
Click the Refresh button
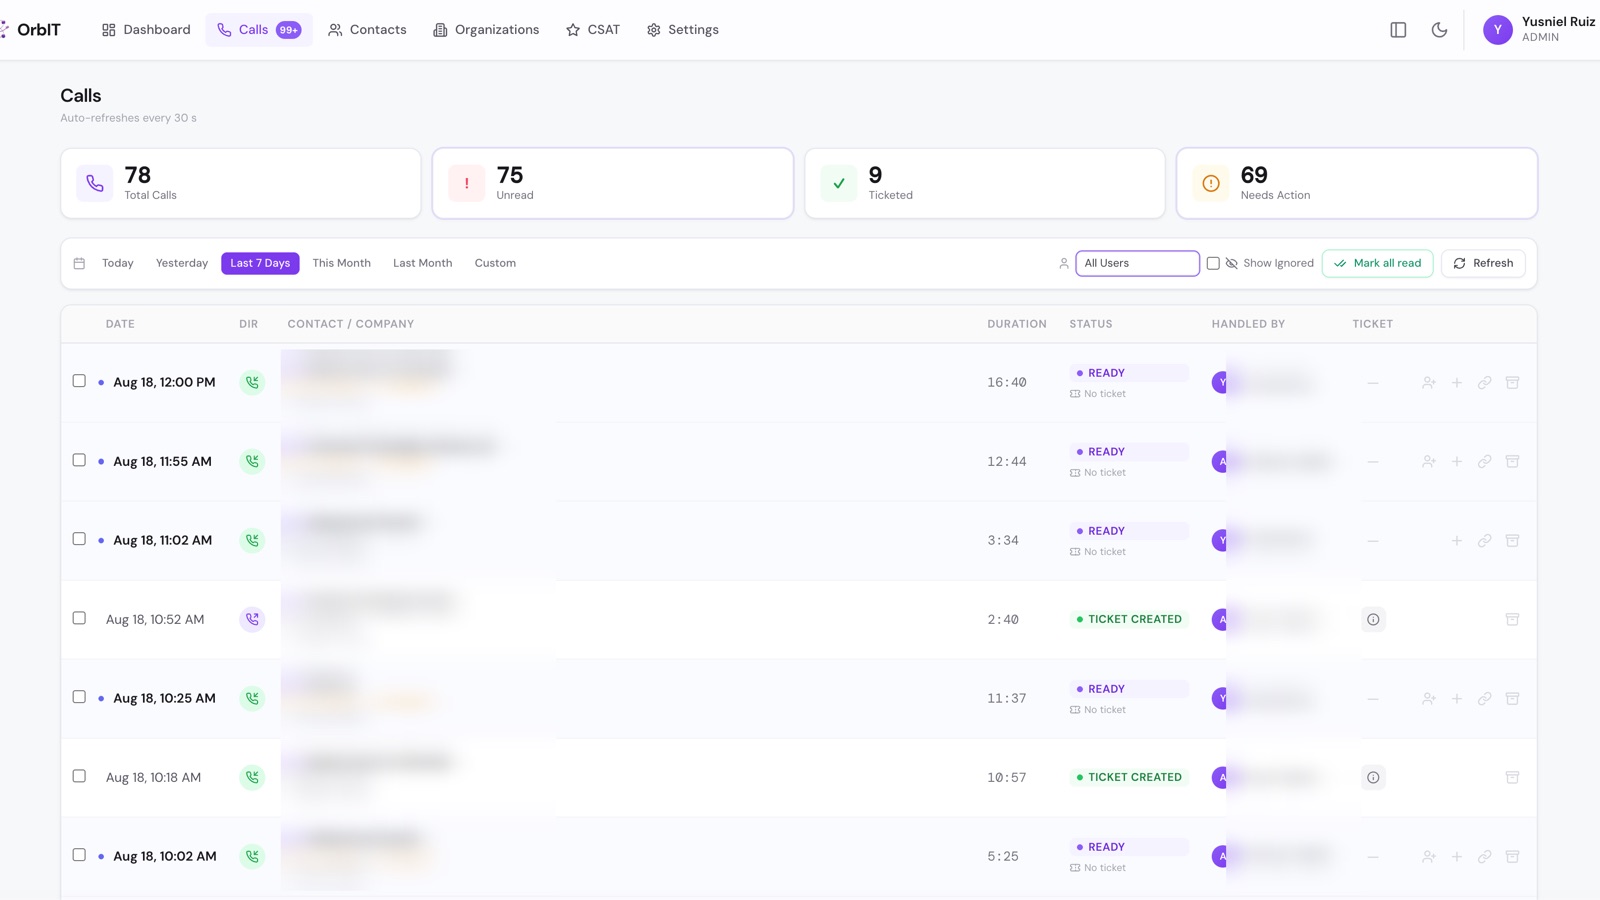1483,263
